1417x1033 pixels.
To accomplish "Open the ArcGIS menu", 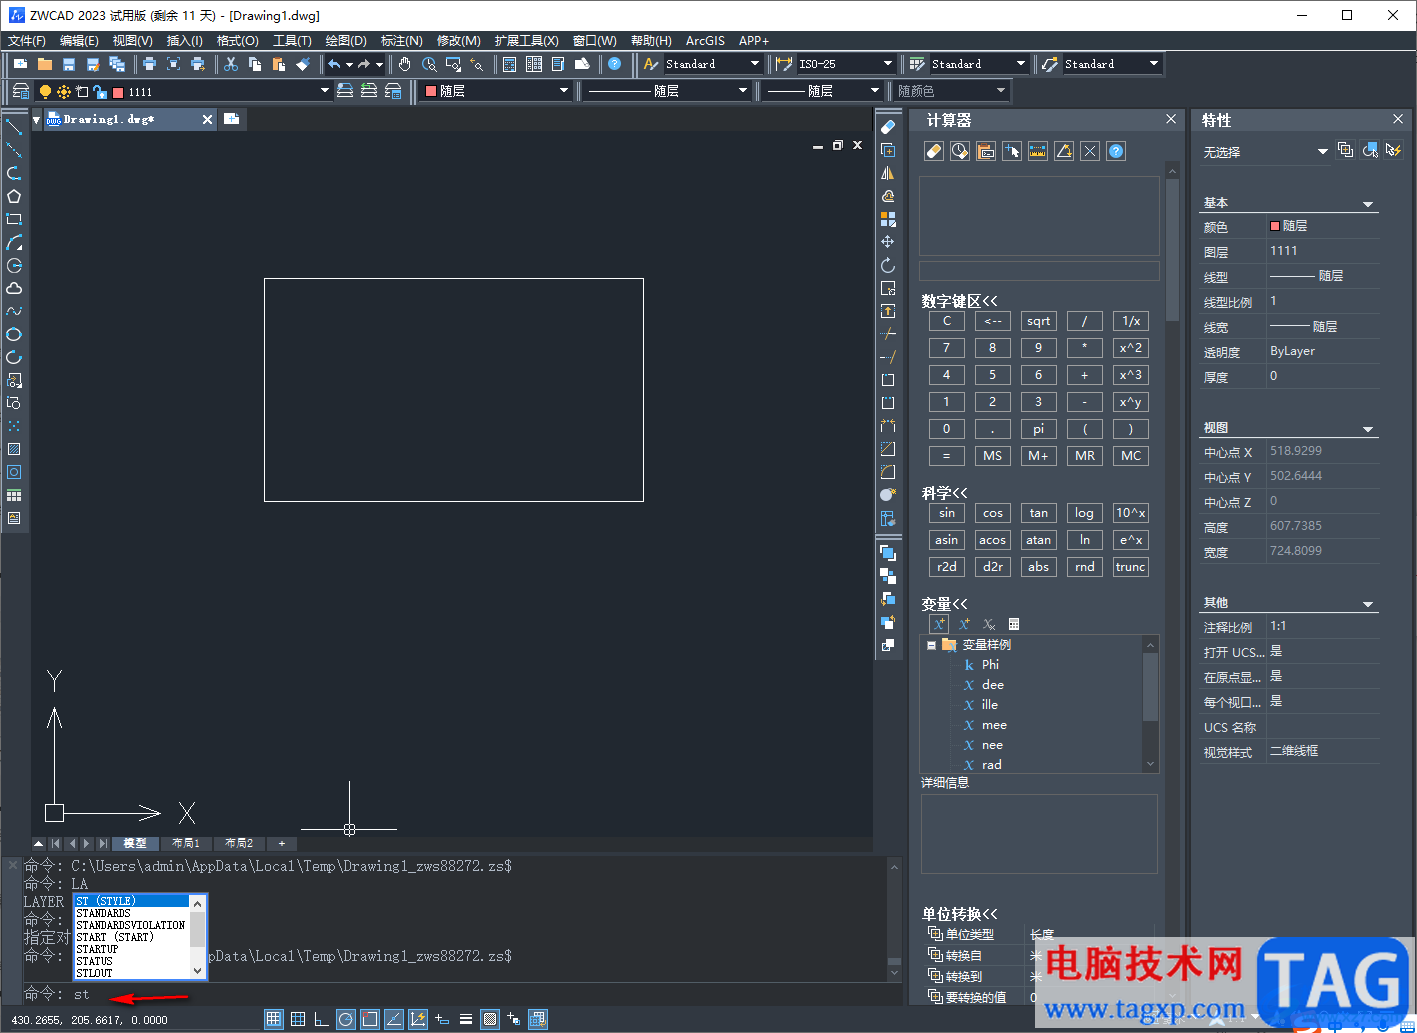I will [705, 41].
